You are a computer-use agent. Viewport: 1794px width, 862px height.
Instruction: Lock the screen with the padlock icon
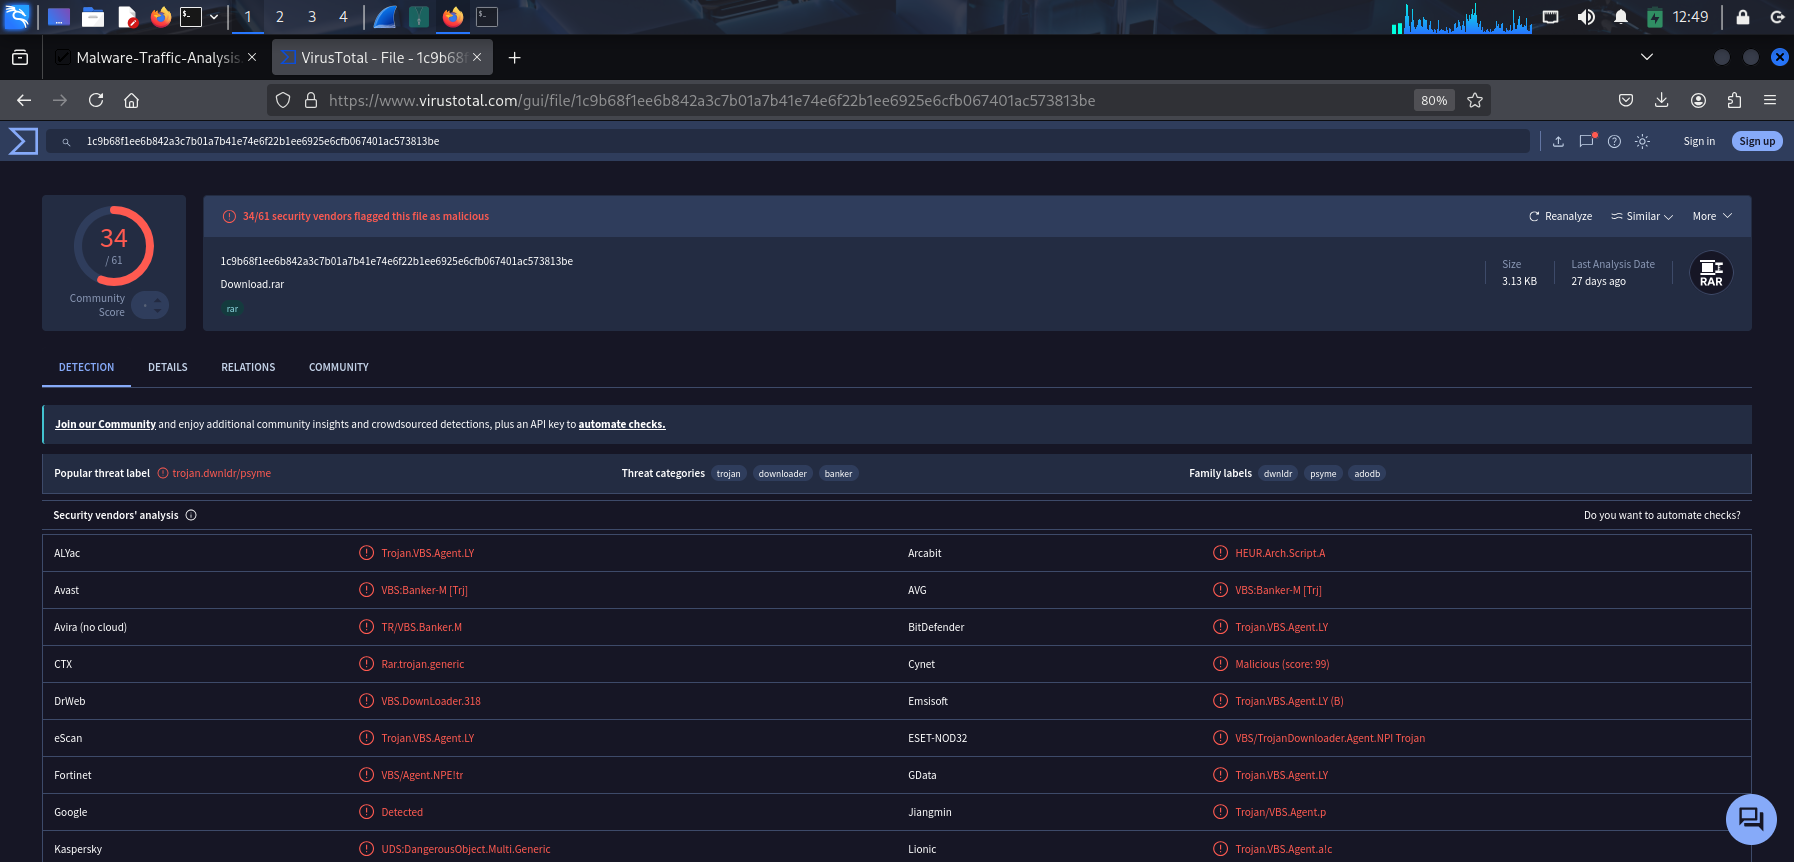coord(1743,17)
